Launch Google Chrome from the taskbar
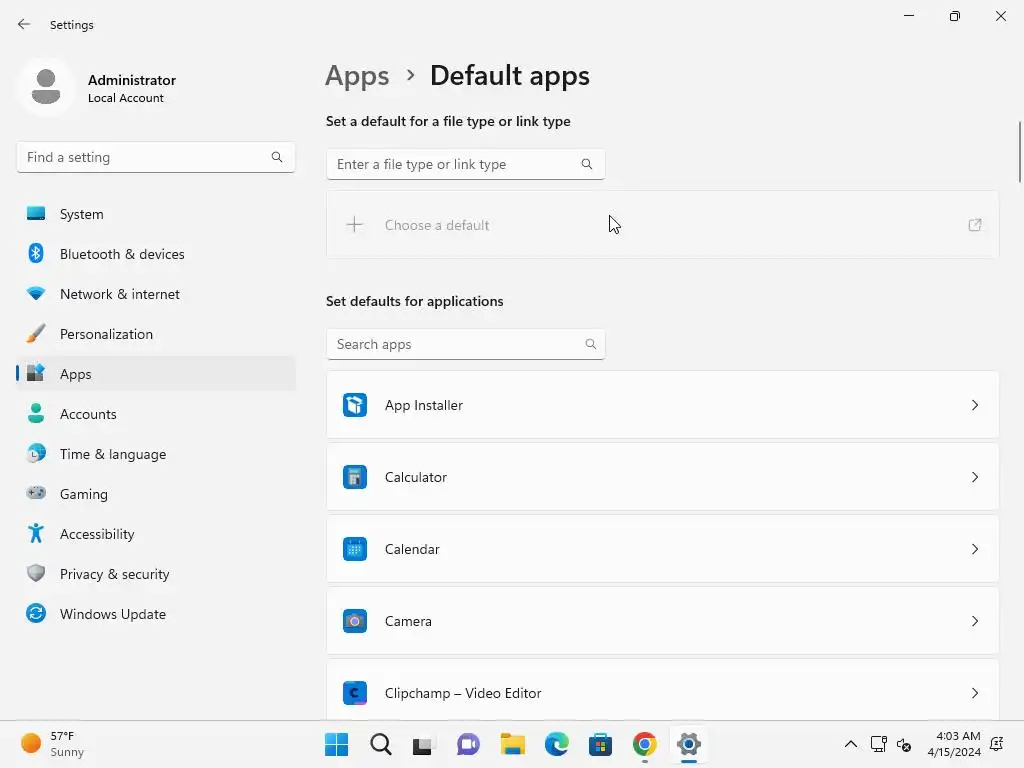 645,744
